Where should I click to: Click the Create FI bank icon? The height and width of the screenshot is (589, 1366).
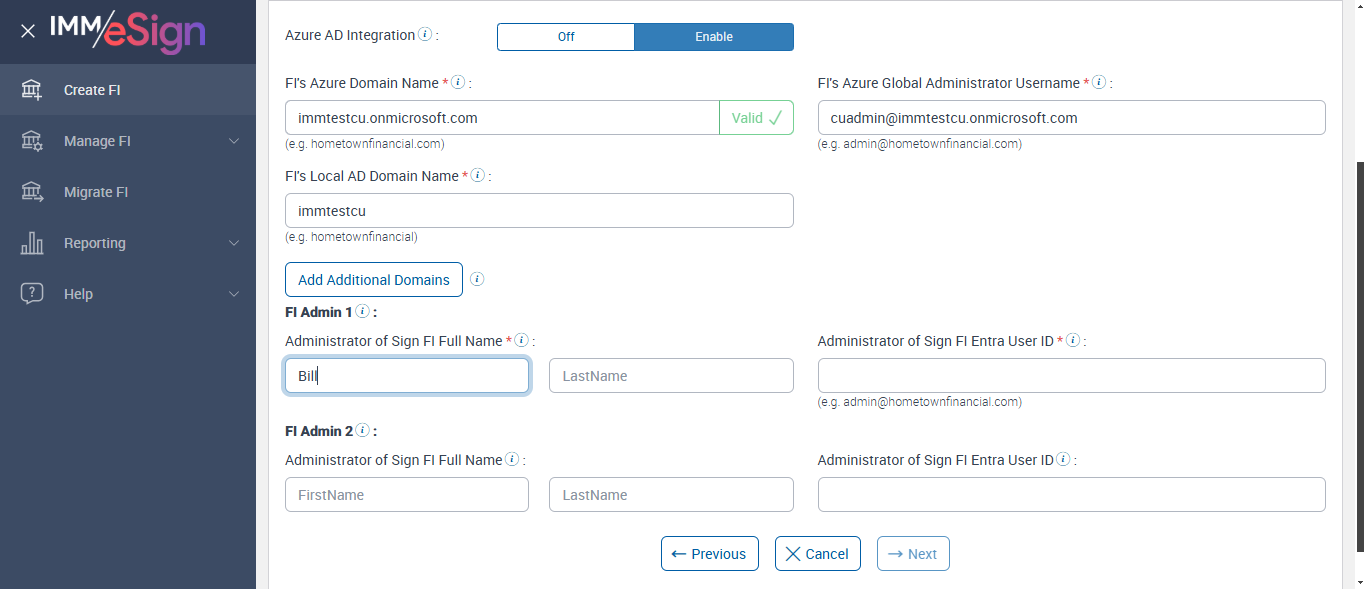tap(32, 90)
